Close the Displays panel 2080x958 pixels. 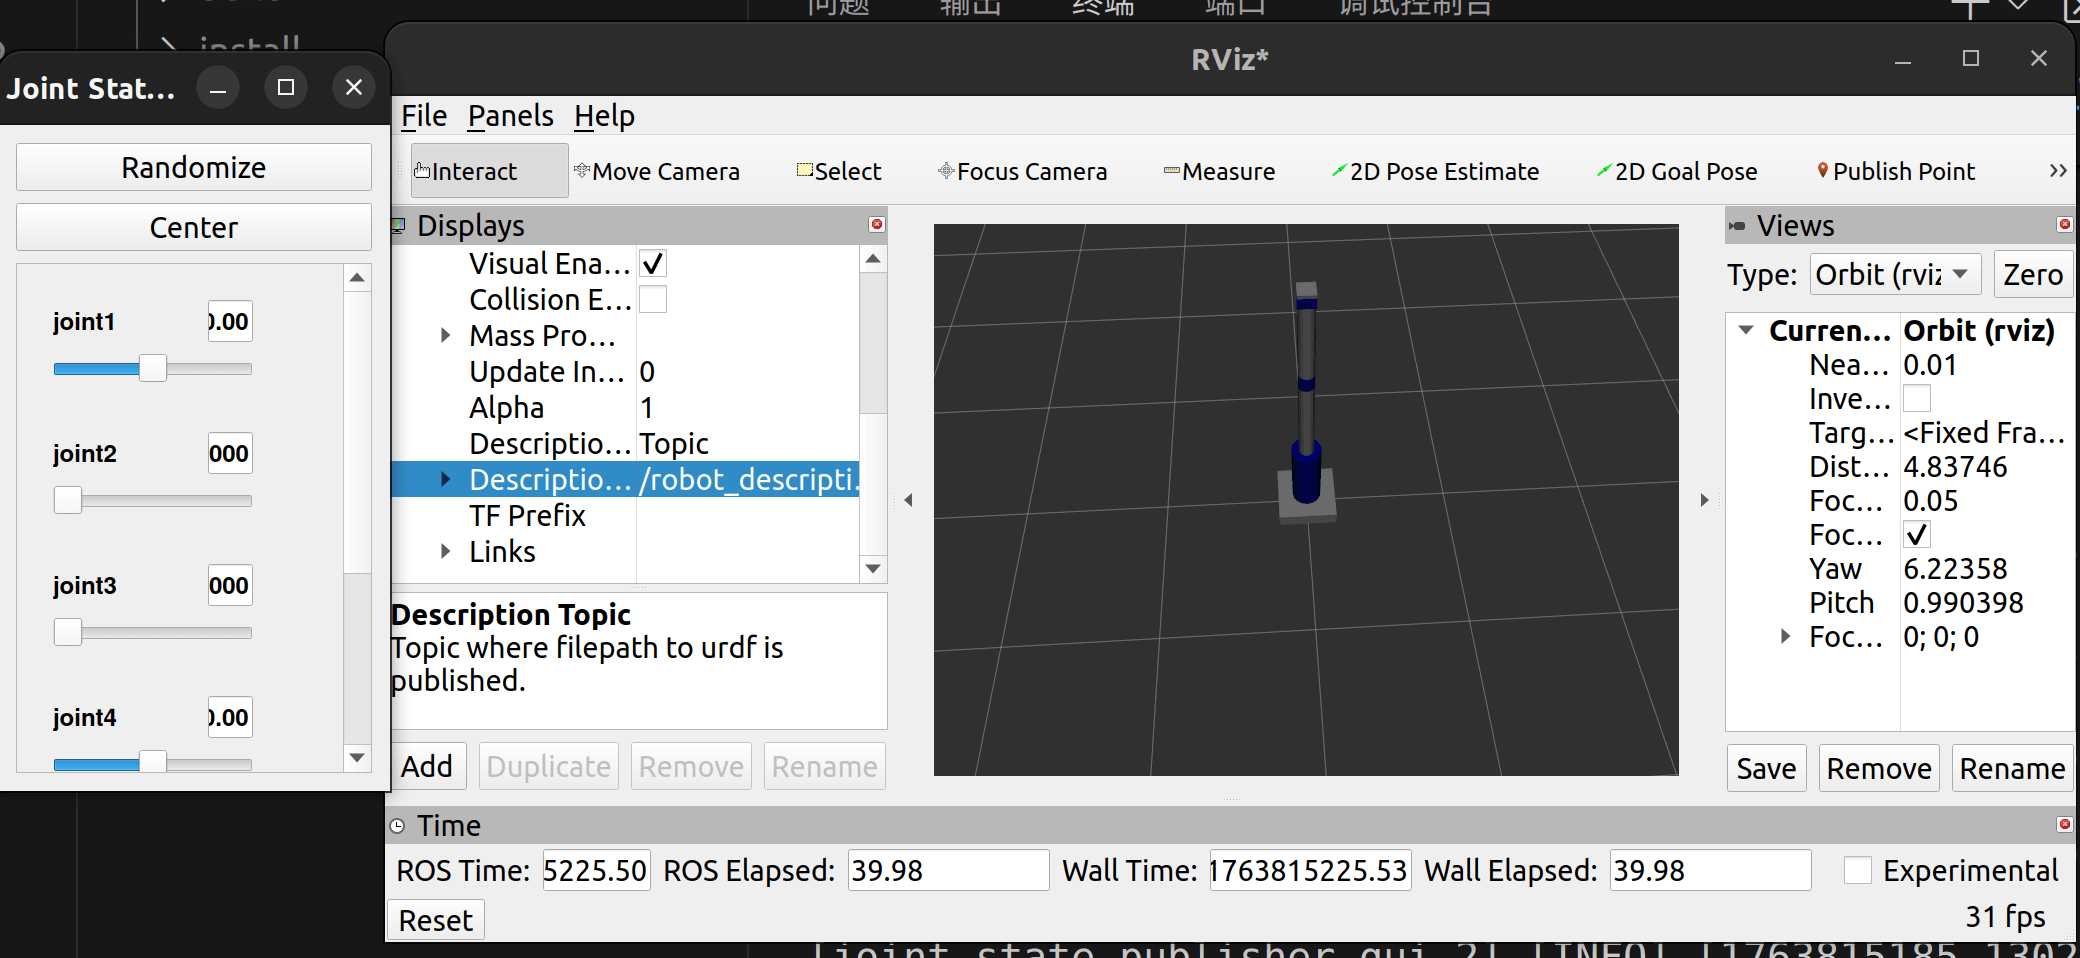877,224
